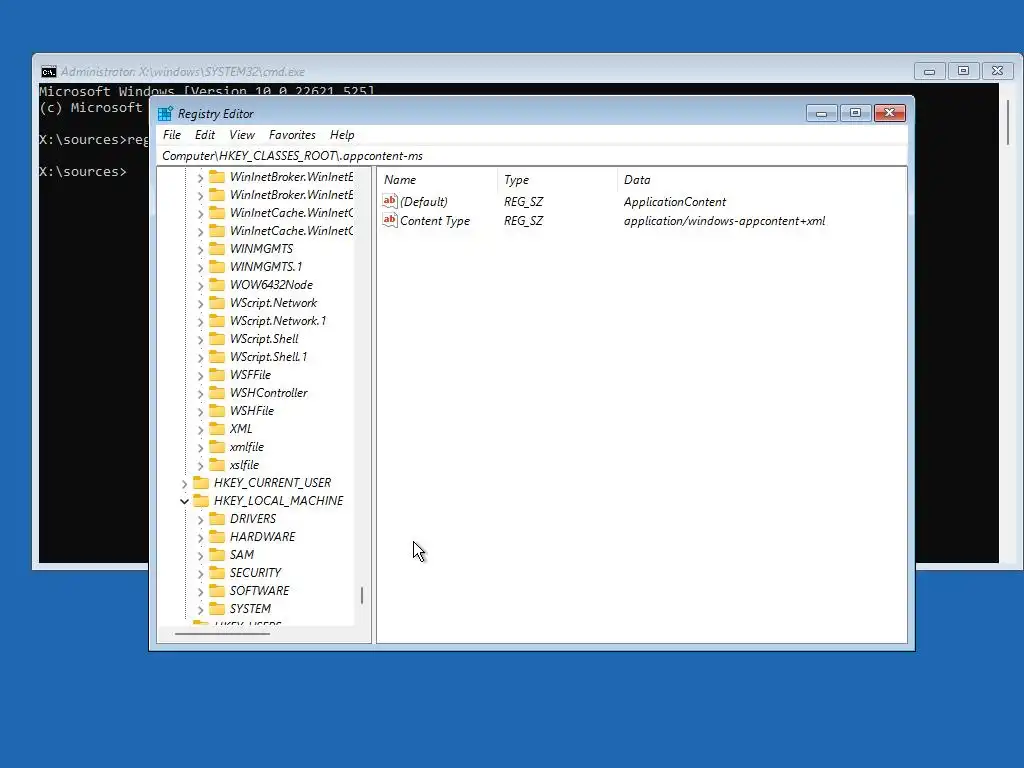Click the Content Type string value icon
The height and width of the screenshot is (768, 1024).
tap(390, 220)
